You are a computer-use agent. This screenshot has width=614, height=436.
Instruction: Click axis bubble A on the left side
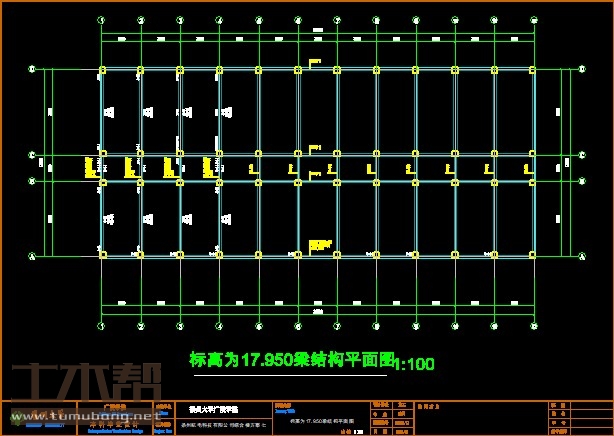pyautogui.click(x=32, y=256)
